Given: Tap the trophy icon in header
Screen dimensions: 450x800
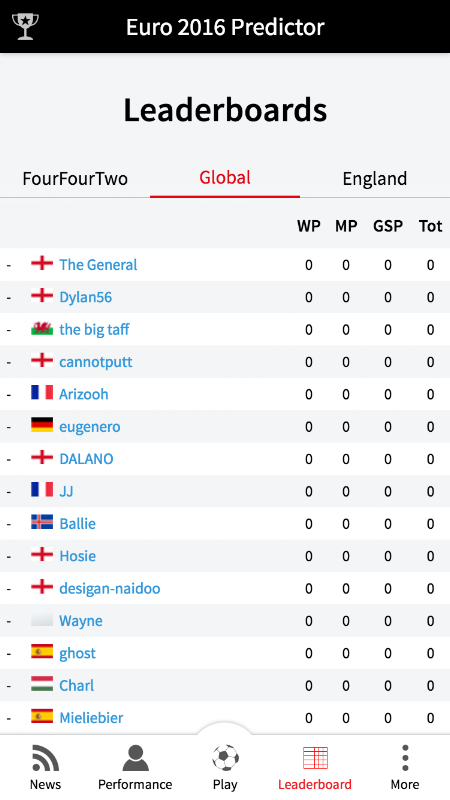Looking at the screenshot, I should [x=25, y=26].
